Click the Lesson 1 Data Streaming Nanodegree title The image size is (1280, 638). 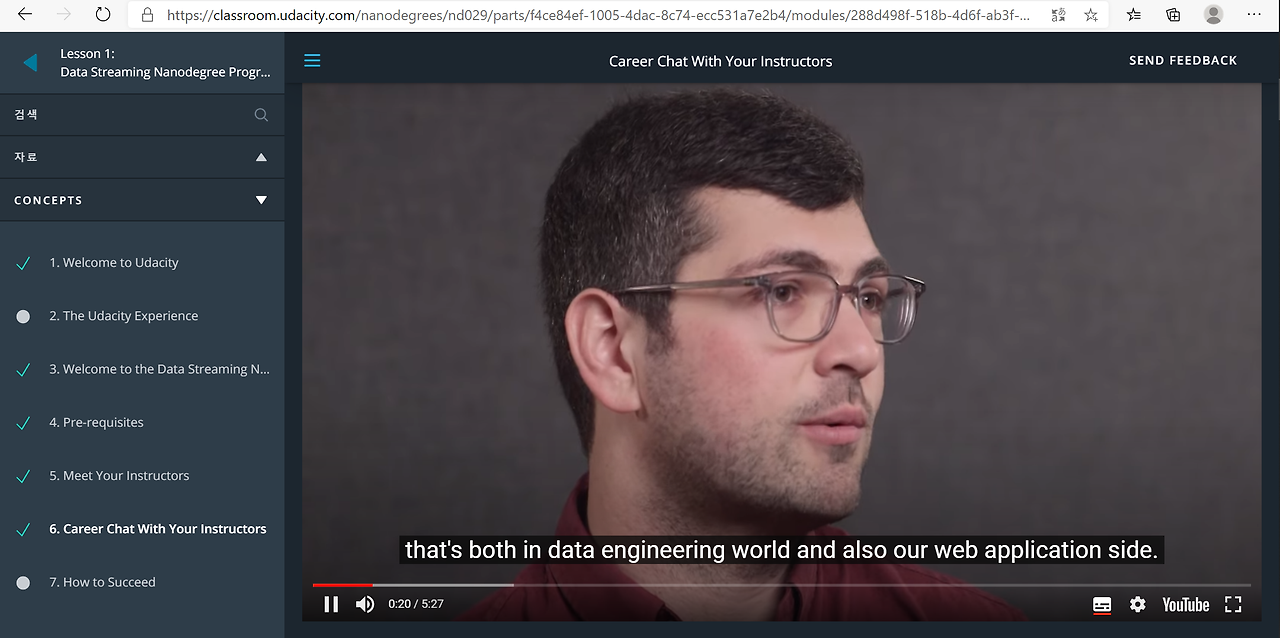click(x=165, y=63)
